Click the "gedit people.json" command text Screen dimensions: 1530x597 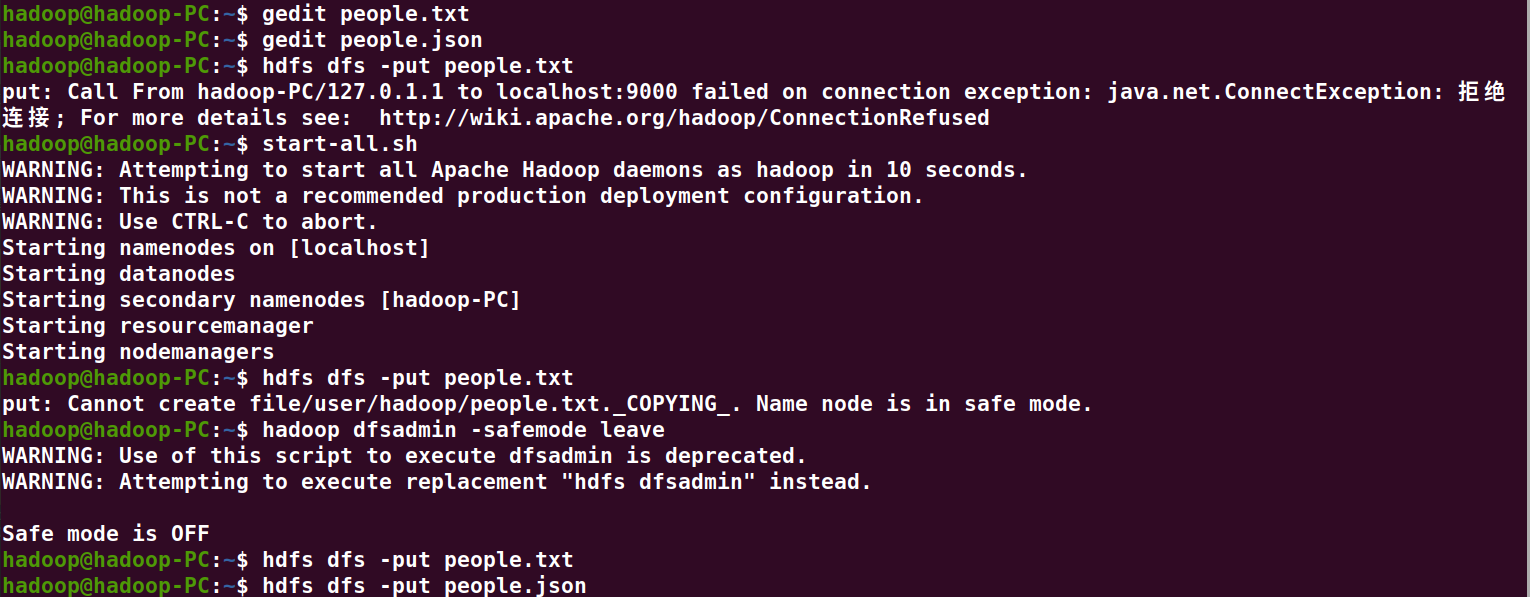coord(372,40)
